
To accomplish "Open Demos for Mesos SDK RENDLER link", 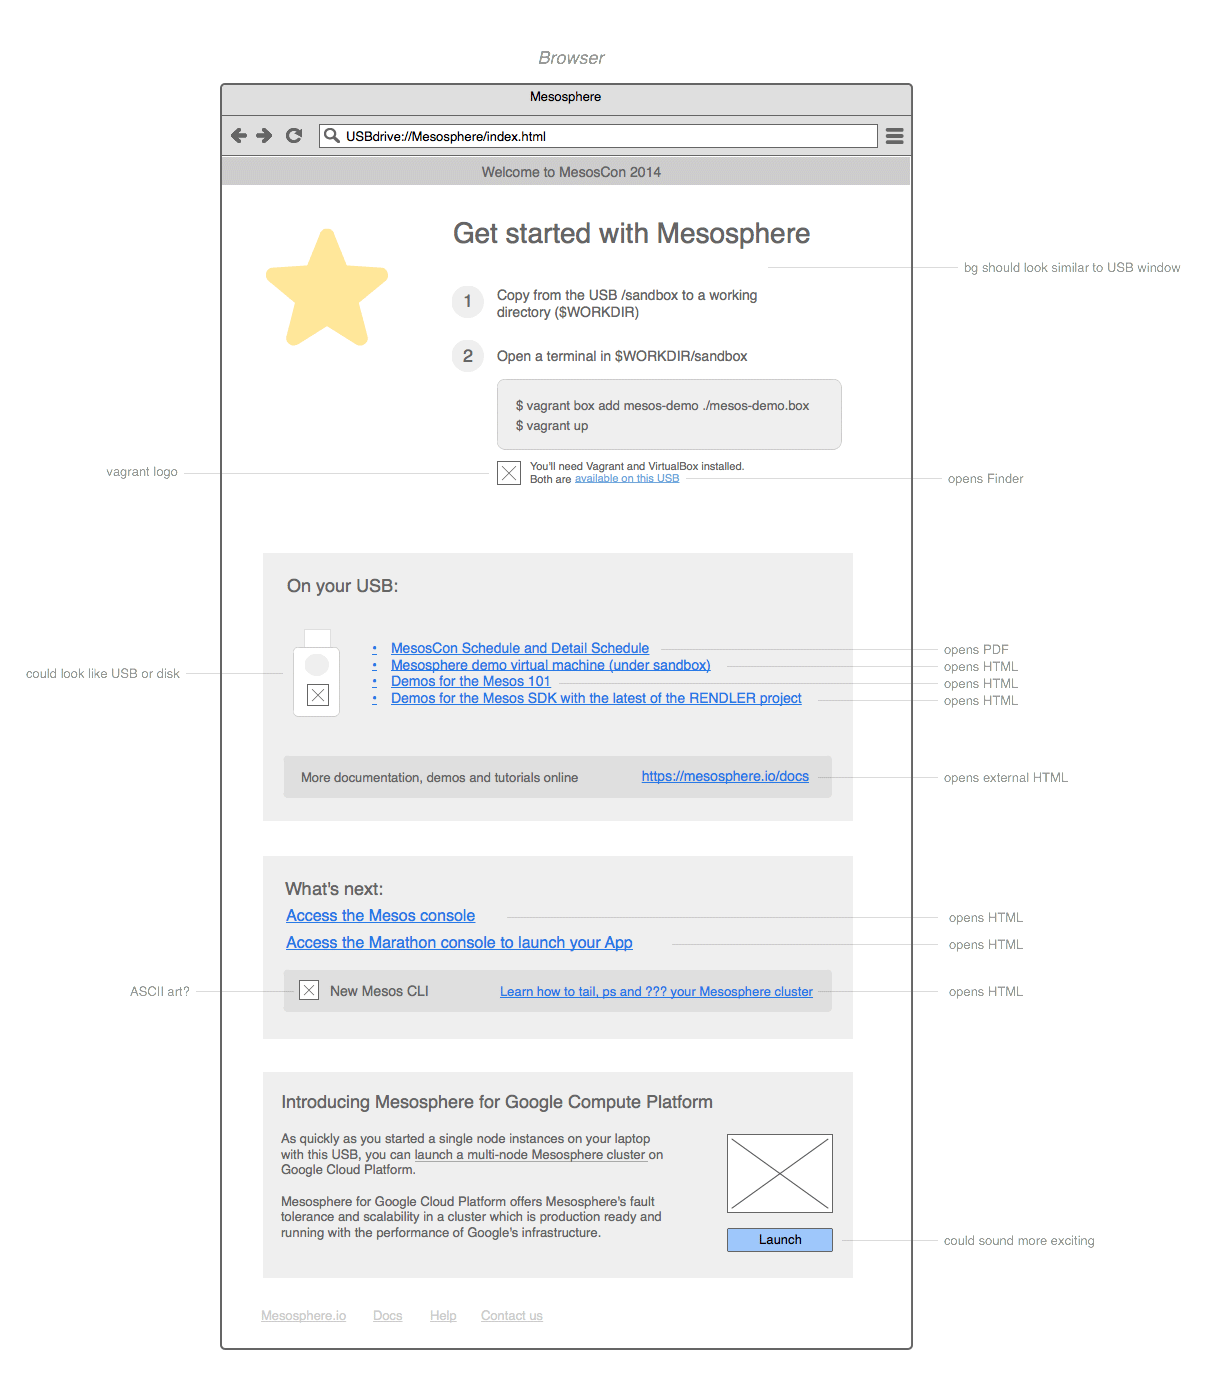I will click(x=596, y=698).
